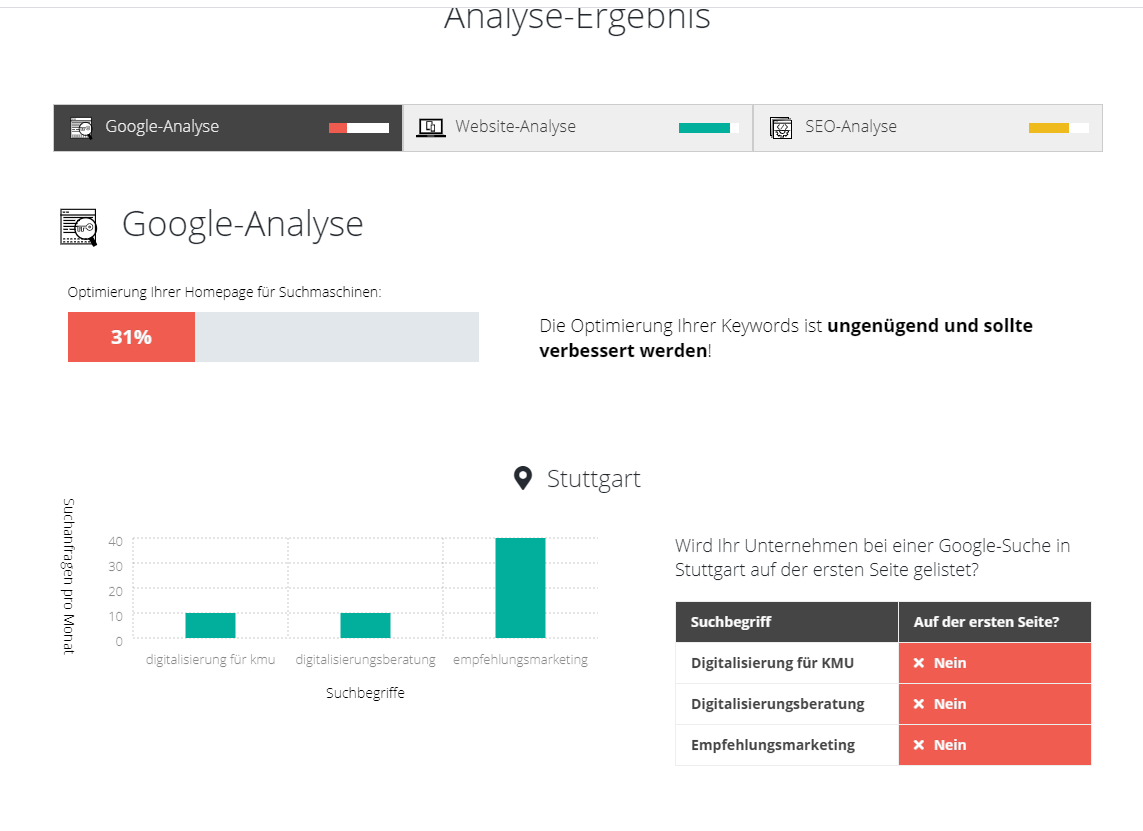Image resolution: width=1143 pixels, height=831 pixels.
Task: Click the Website-Analyse monitor icon
Action: [430, 127]
